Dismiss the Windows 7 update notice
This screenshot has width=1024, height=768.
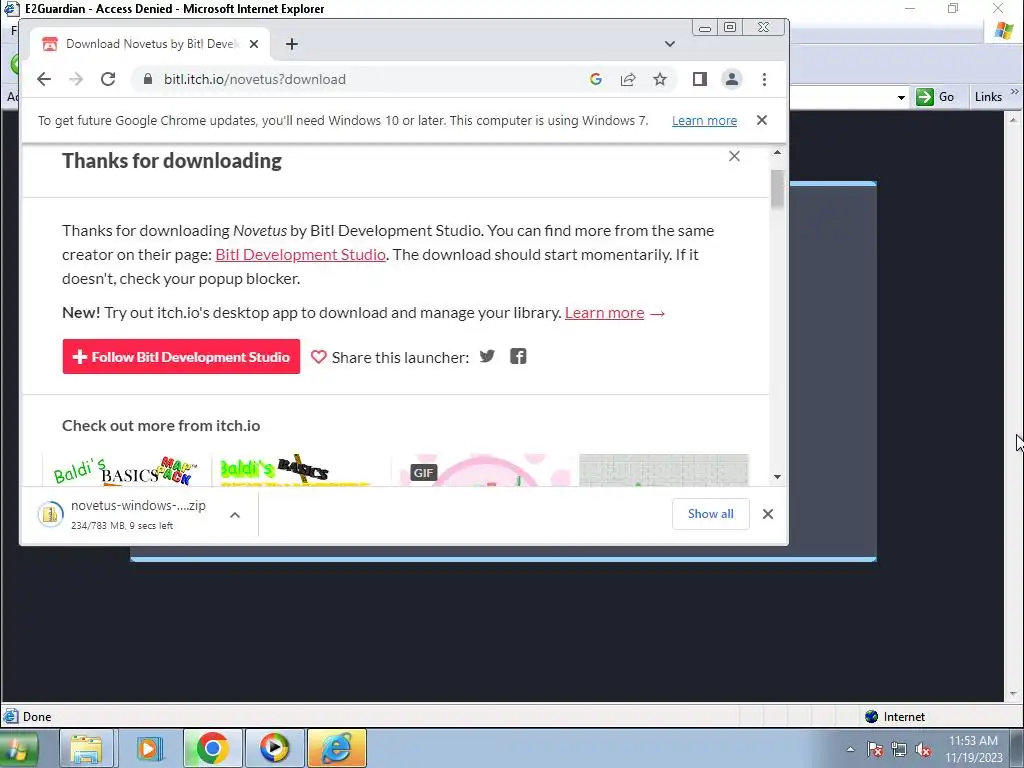click(x=761, y=120)
